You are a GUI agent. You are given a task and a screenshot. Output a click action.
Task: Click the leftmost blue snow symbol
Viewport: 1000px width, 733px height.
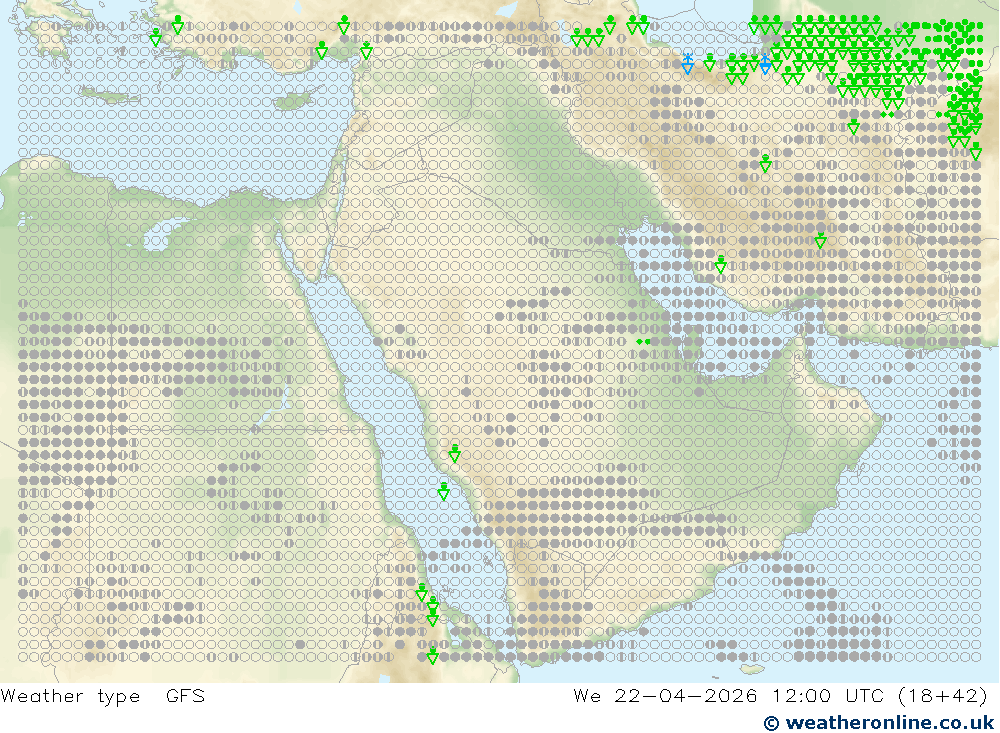click(688, 64)
